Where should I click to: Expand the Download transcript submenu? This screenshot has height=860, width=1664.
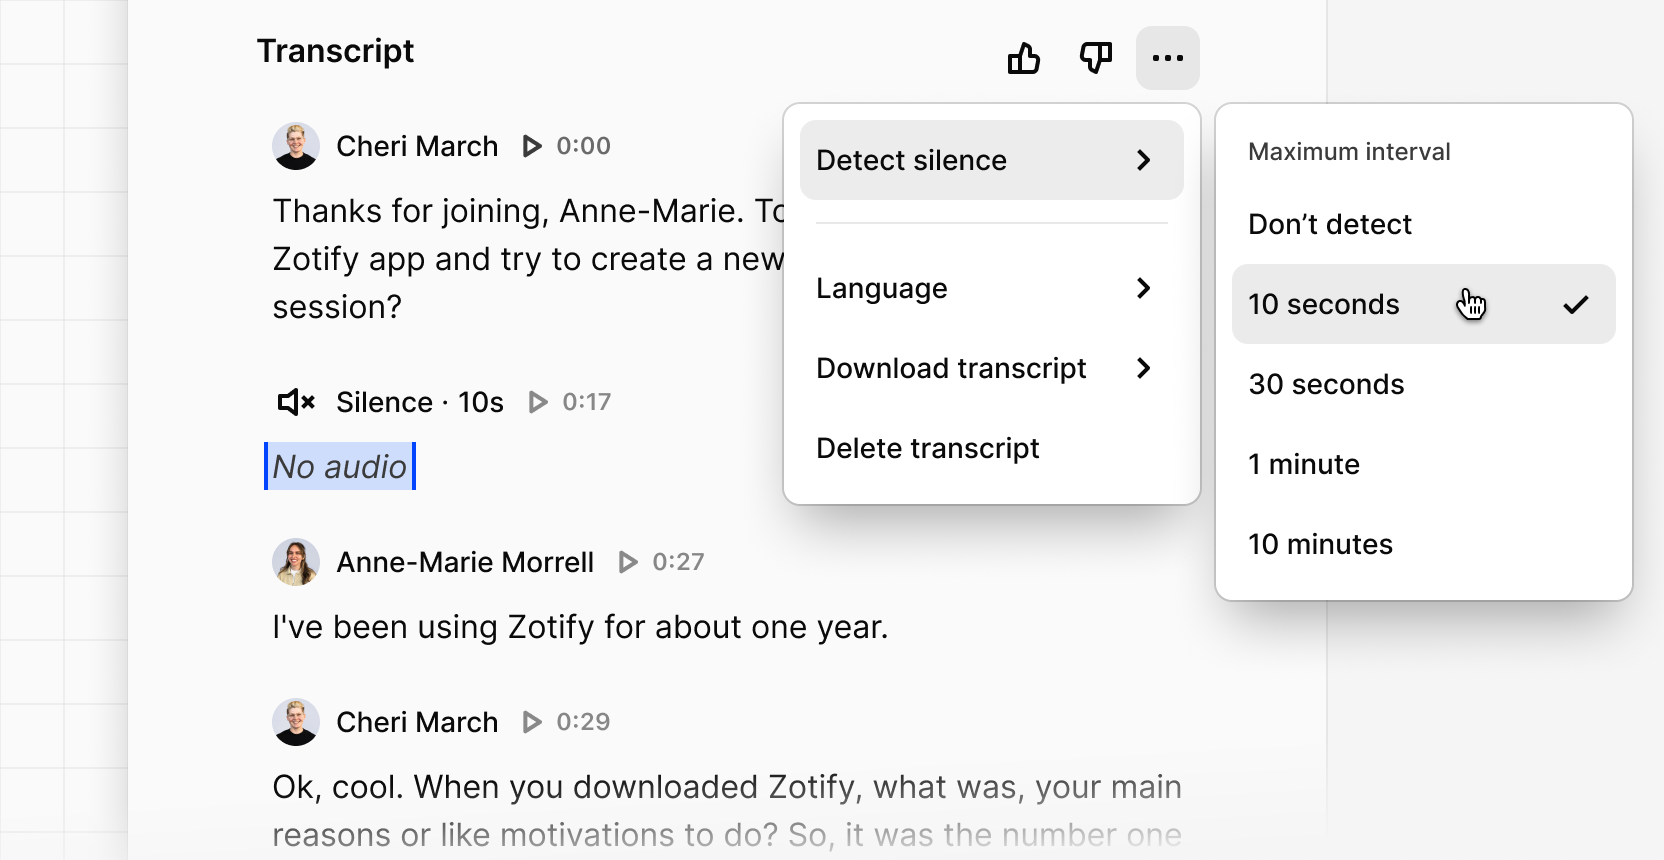point(951,368)
